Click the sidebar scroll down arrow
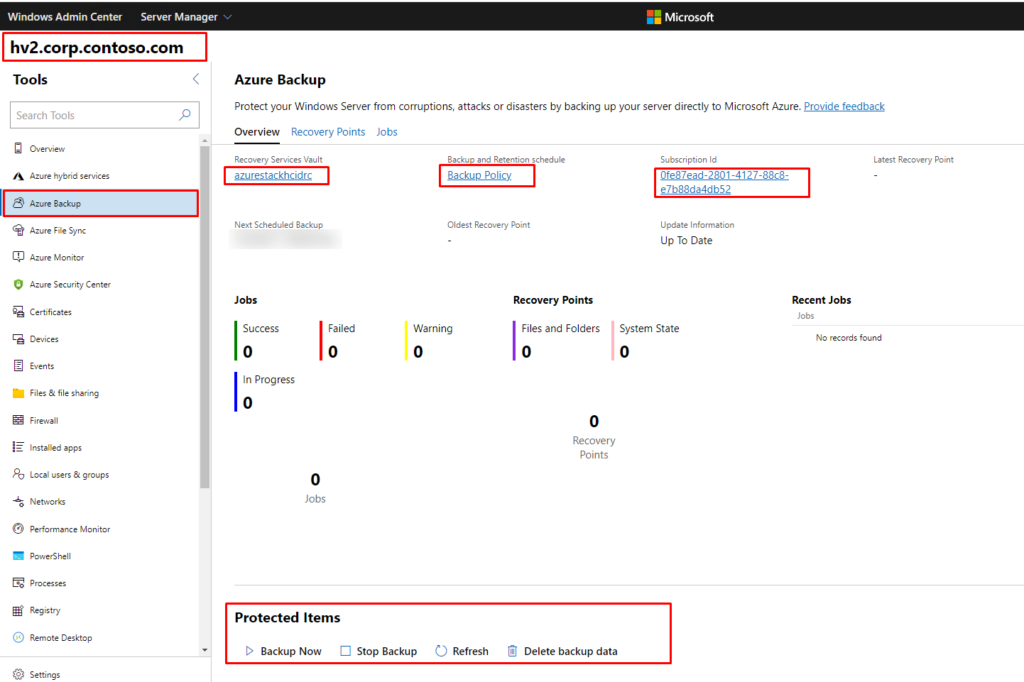This screenshot has height=682, width=1024. [205, 650]
